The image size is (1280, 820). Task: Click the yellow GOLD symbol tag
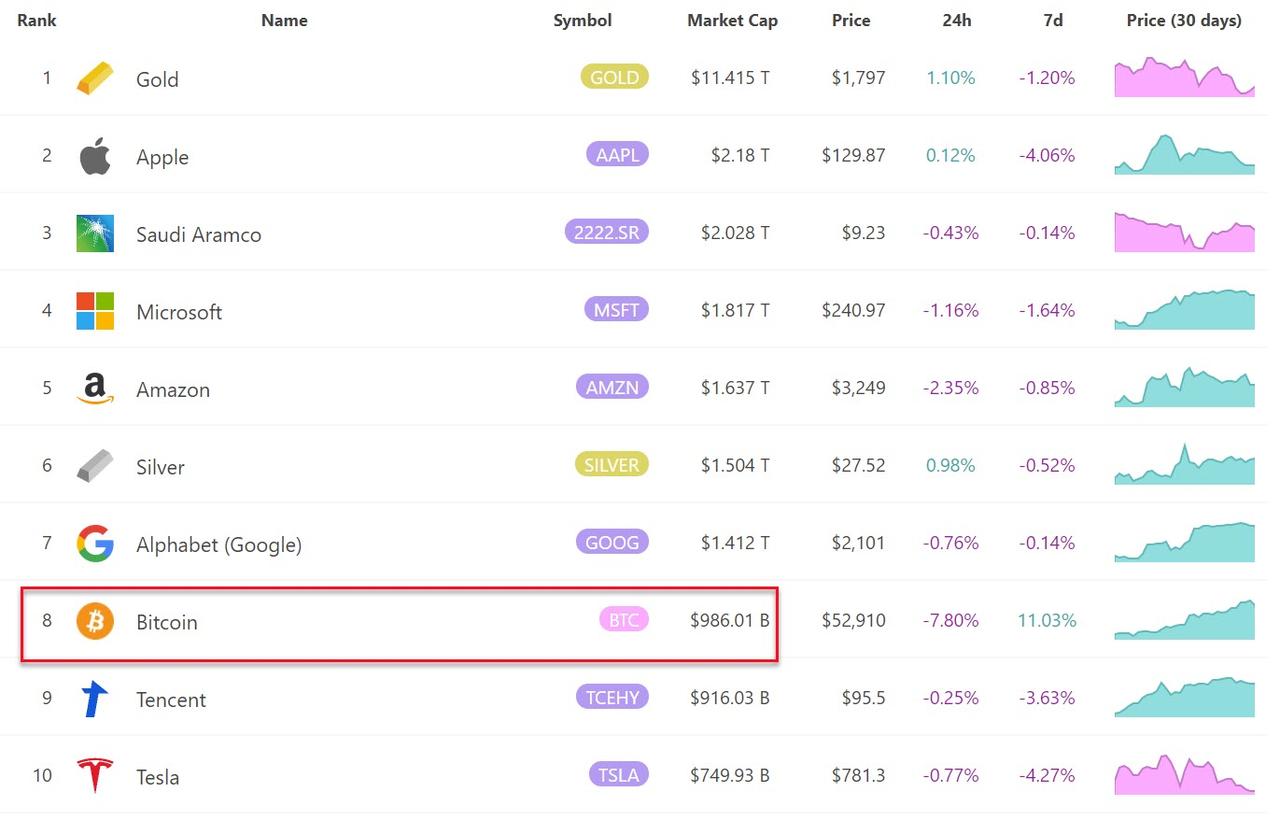click(614, 77)
